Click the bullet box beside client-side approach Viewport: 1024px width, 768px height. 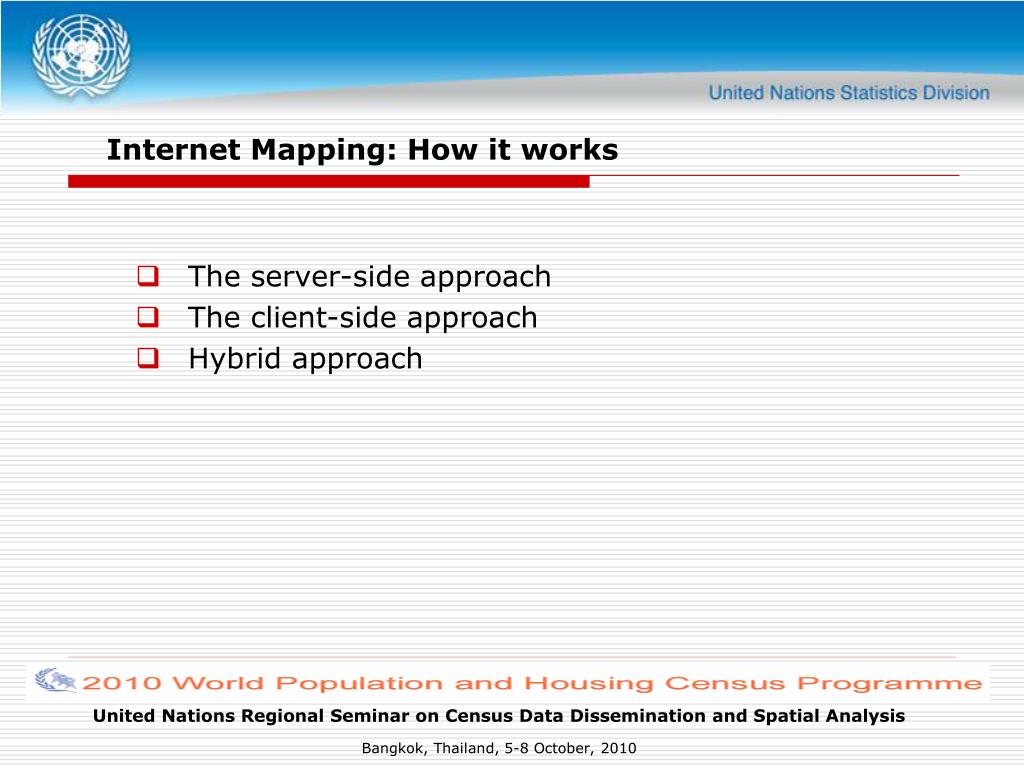[148, 317]
